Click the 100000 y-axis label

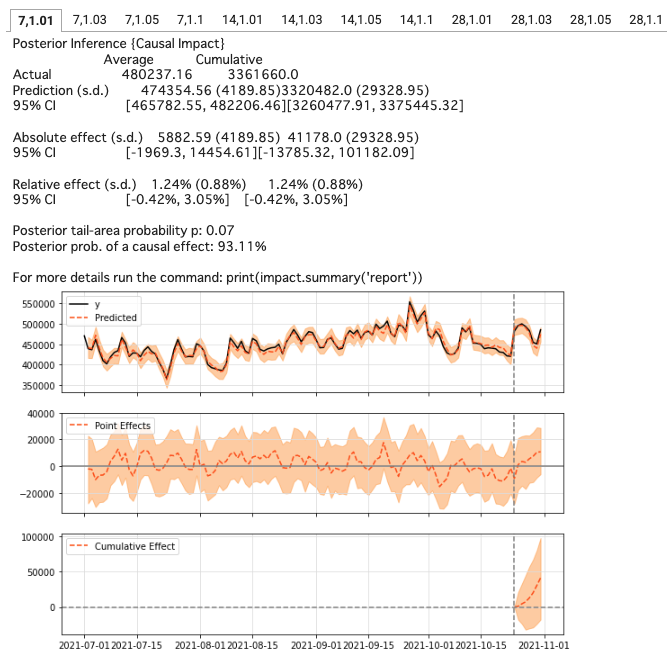pyautogui.click(x=39, y=537)
